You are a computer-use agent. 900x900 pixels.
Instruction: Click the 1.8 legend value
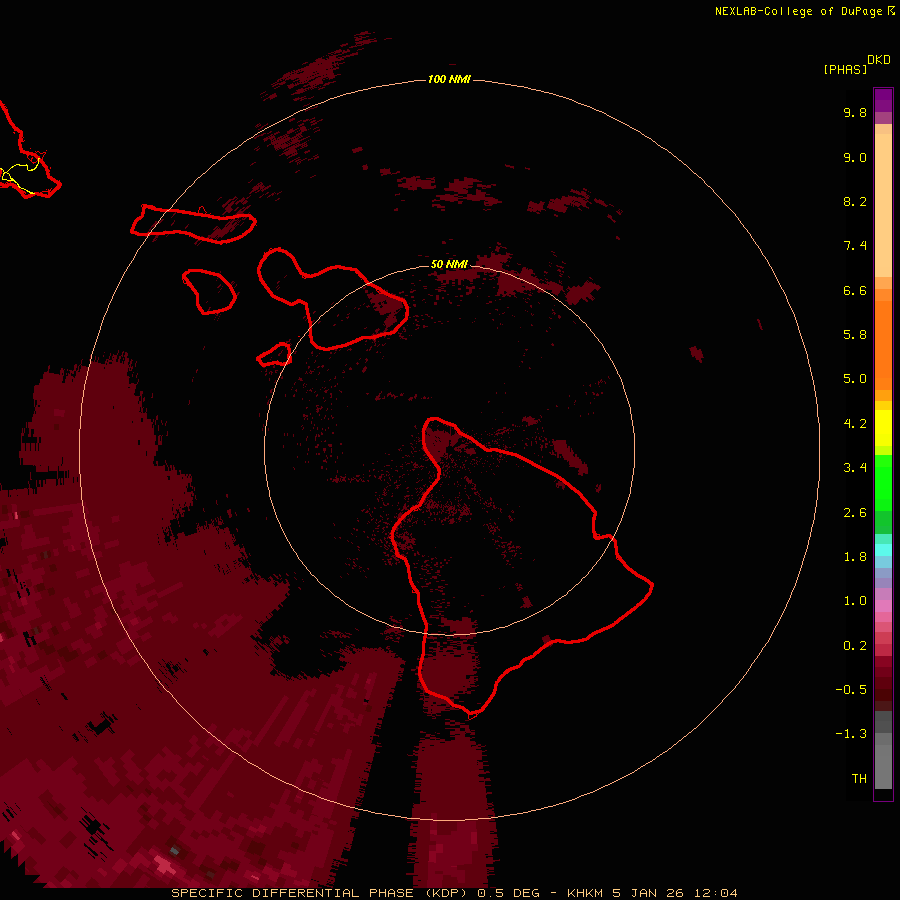855,557
